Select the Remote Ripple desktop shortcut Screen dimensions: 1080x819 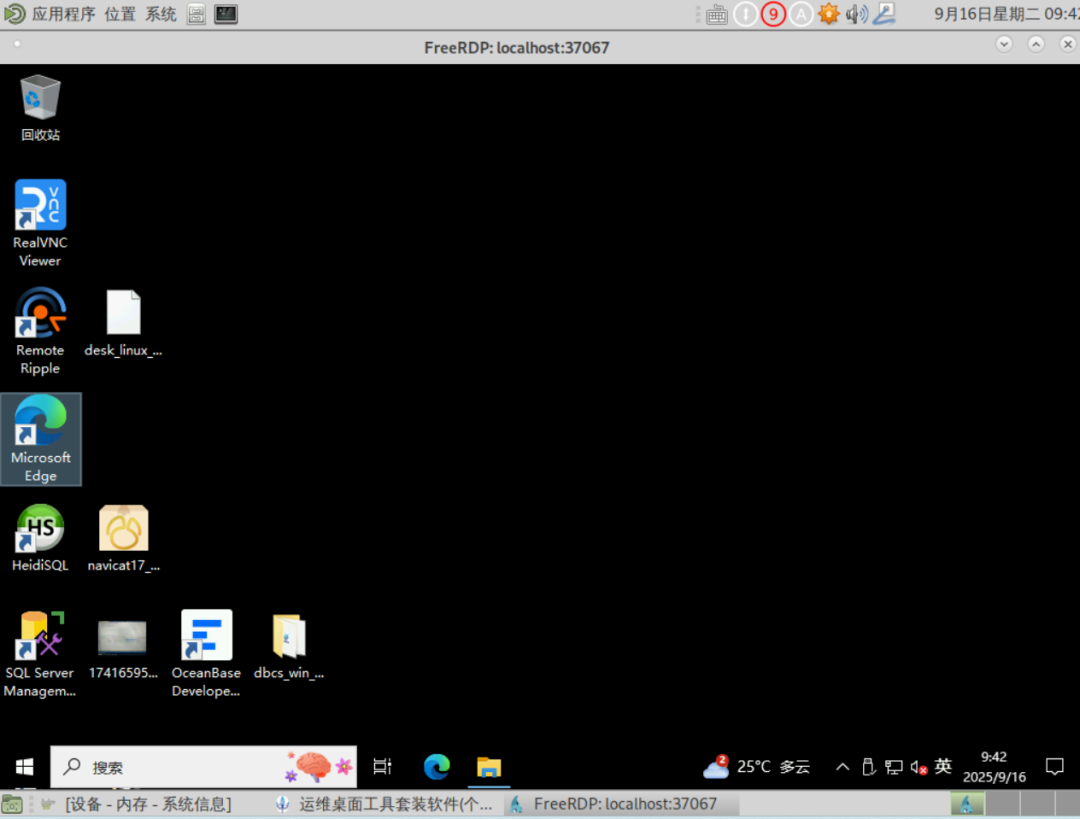click(40, 331)
